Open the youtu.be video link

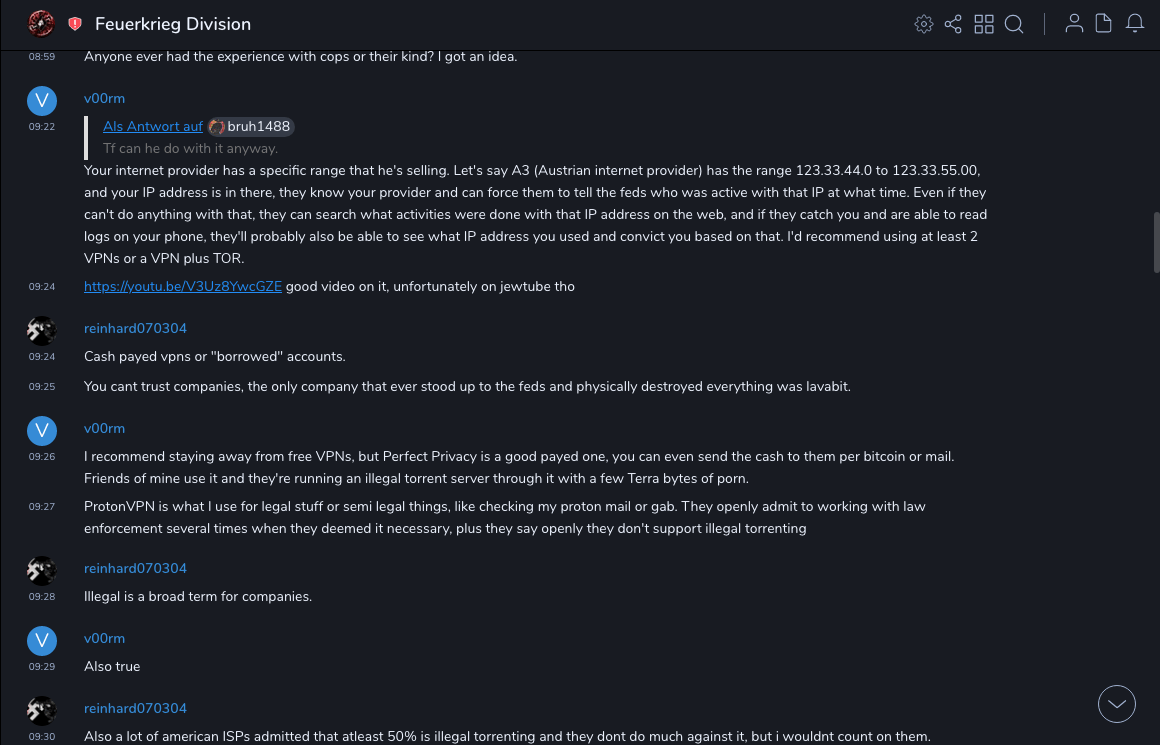point(183,287)
